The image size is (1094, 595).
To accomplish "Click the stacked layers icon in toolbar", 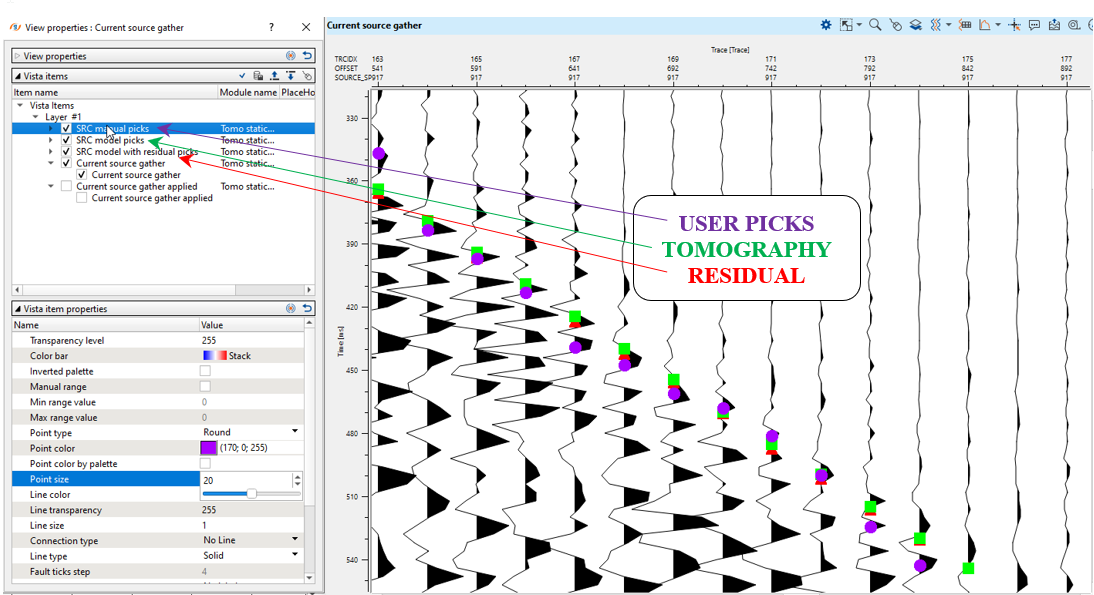I will click(x=915, y=25).
